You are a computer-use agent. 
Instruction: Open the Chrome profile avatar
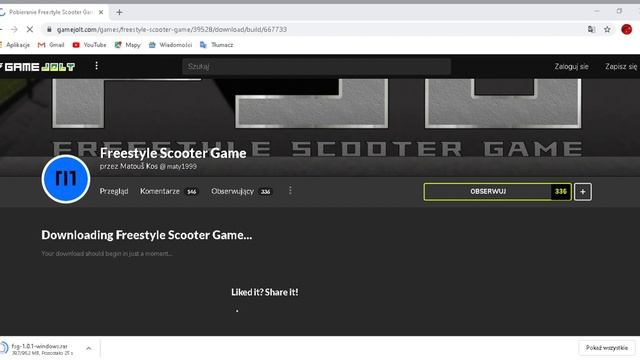(x=627, y=29)
